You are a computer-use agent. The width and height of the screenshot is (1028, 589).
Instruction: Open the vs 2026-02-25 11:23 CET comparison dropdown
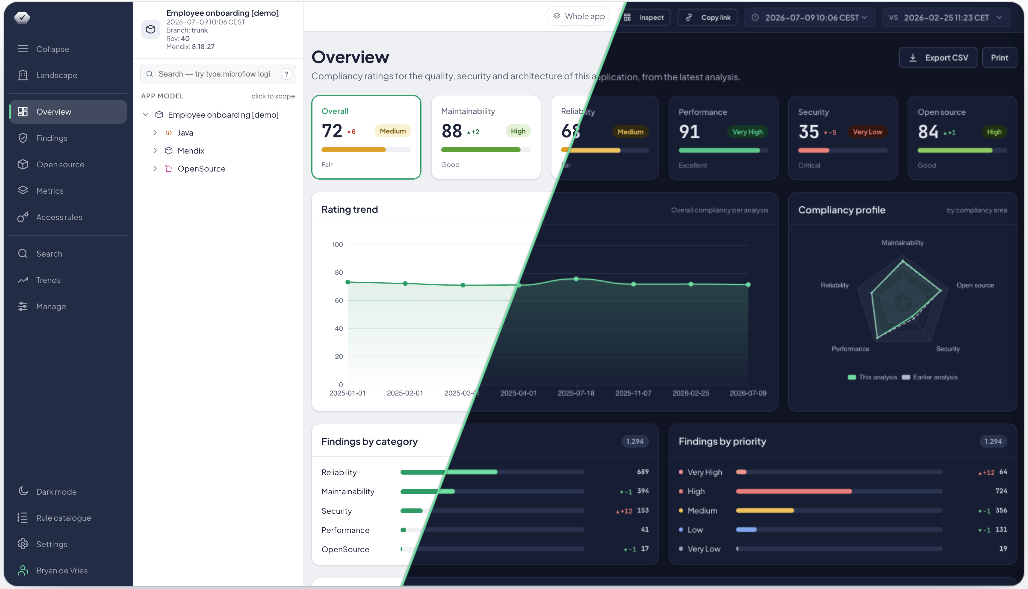(x=946, y=18)
